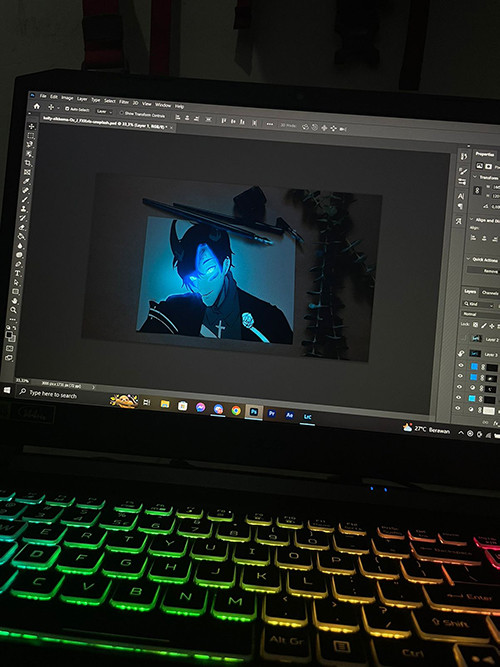Image resolution: width=500 pixels, height=667 pixels.
Task: Select the Hand tool
Action: click(x=15, y=301)
